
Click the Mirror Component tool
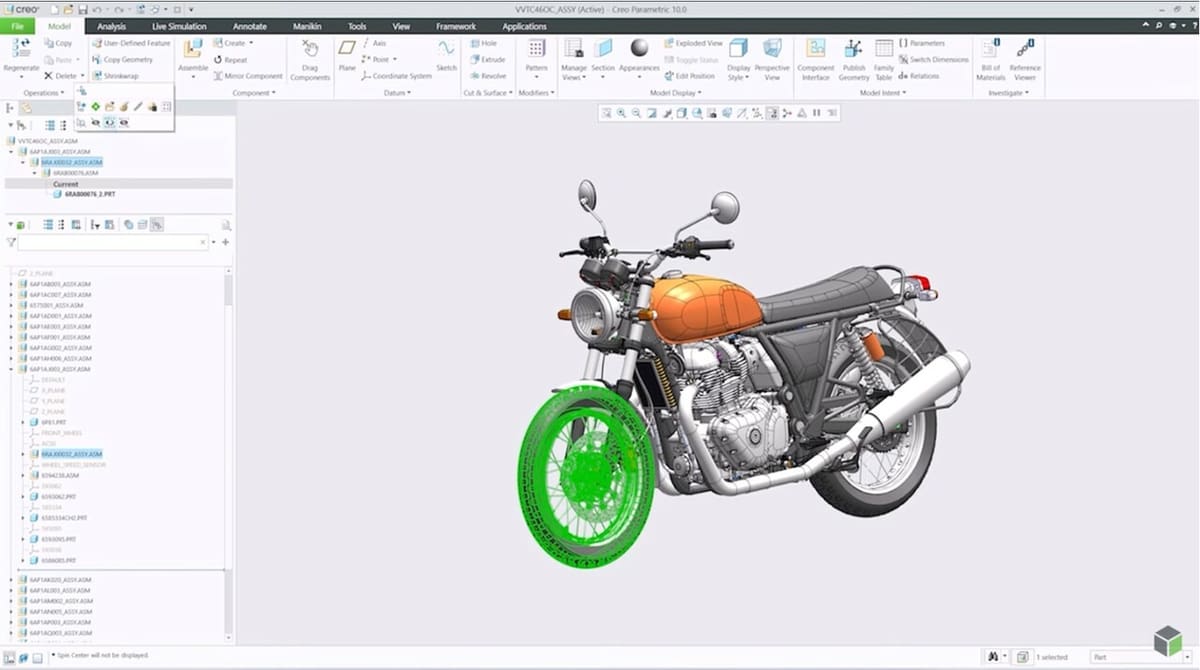248,76
